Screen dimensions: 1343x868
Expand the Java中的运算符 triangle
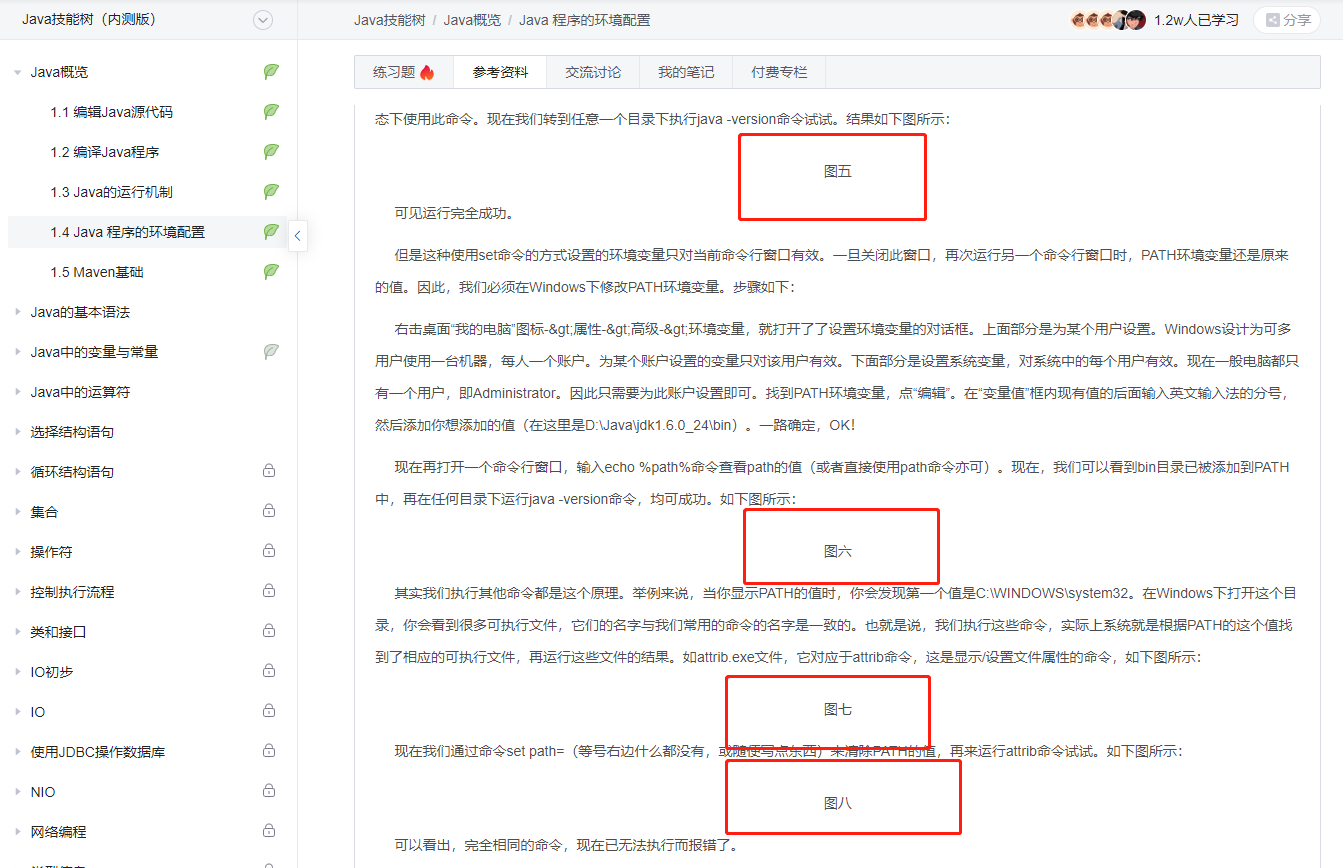coord(17,392)
